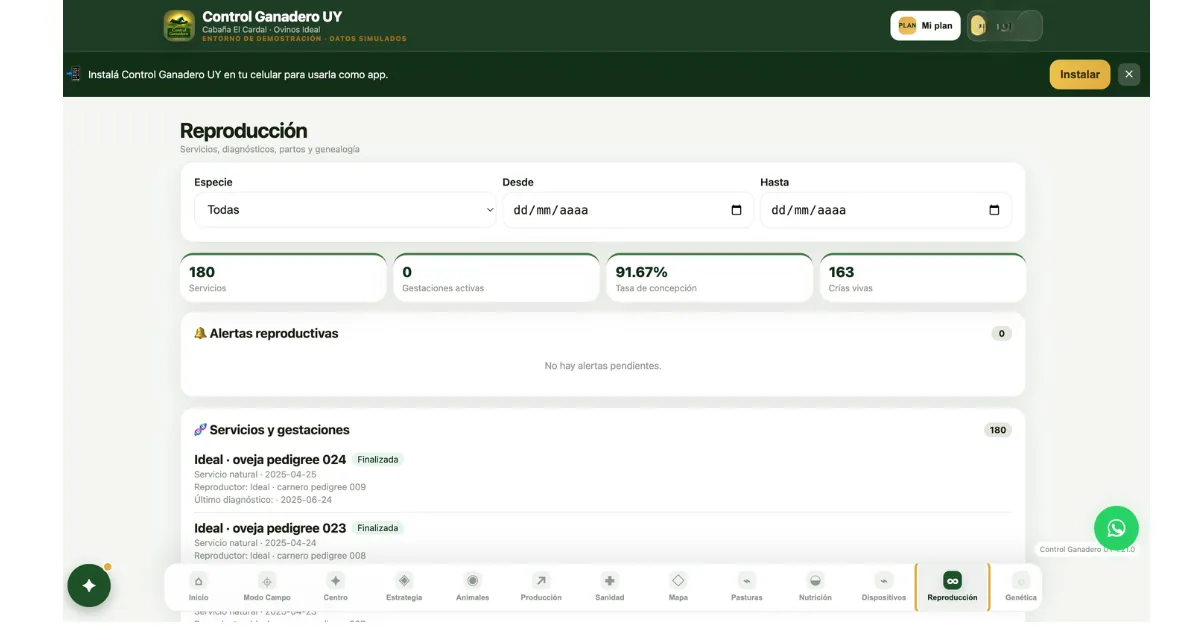Open the Sanidad section
The height and width of the screenshot is (630, 1200).
click(610, 587)
